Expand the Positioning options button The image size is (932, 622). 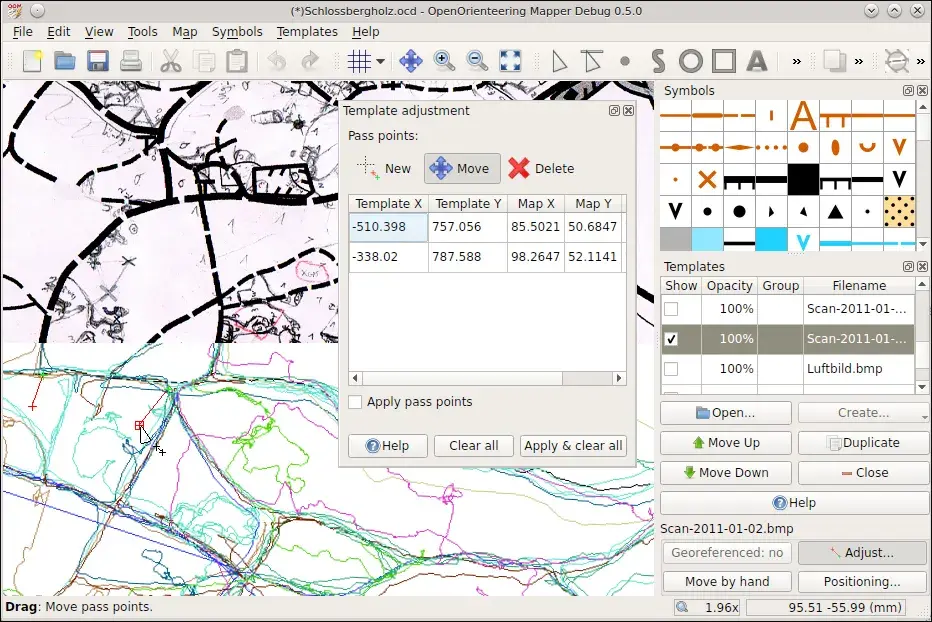[x=862, y=582]
